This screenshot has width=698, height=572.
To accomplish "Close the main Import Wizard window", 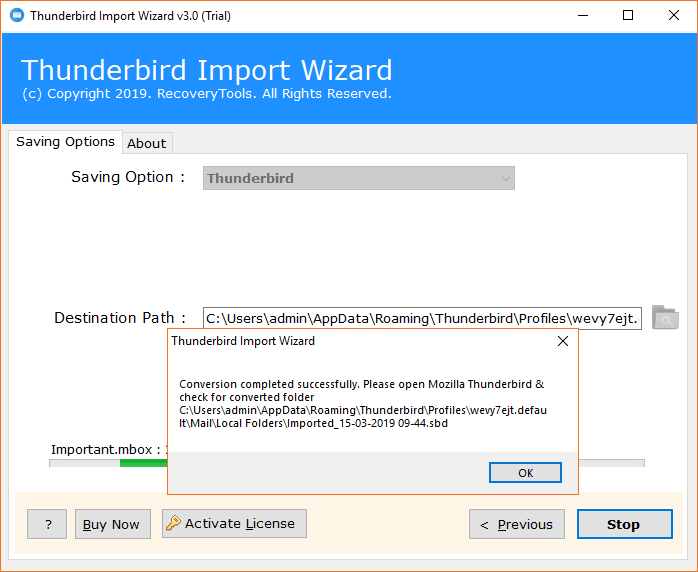I will (x=674, y=16).
